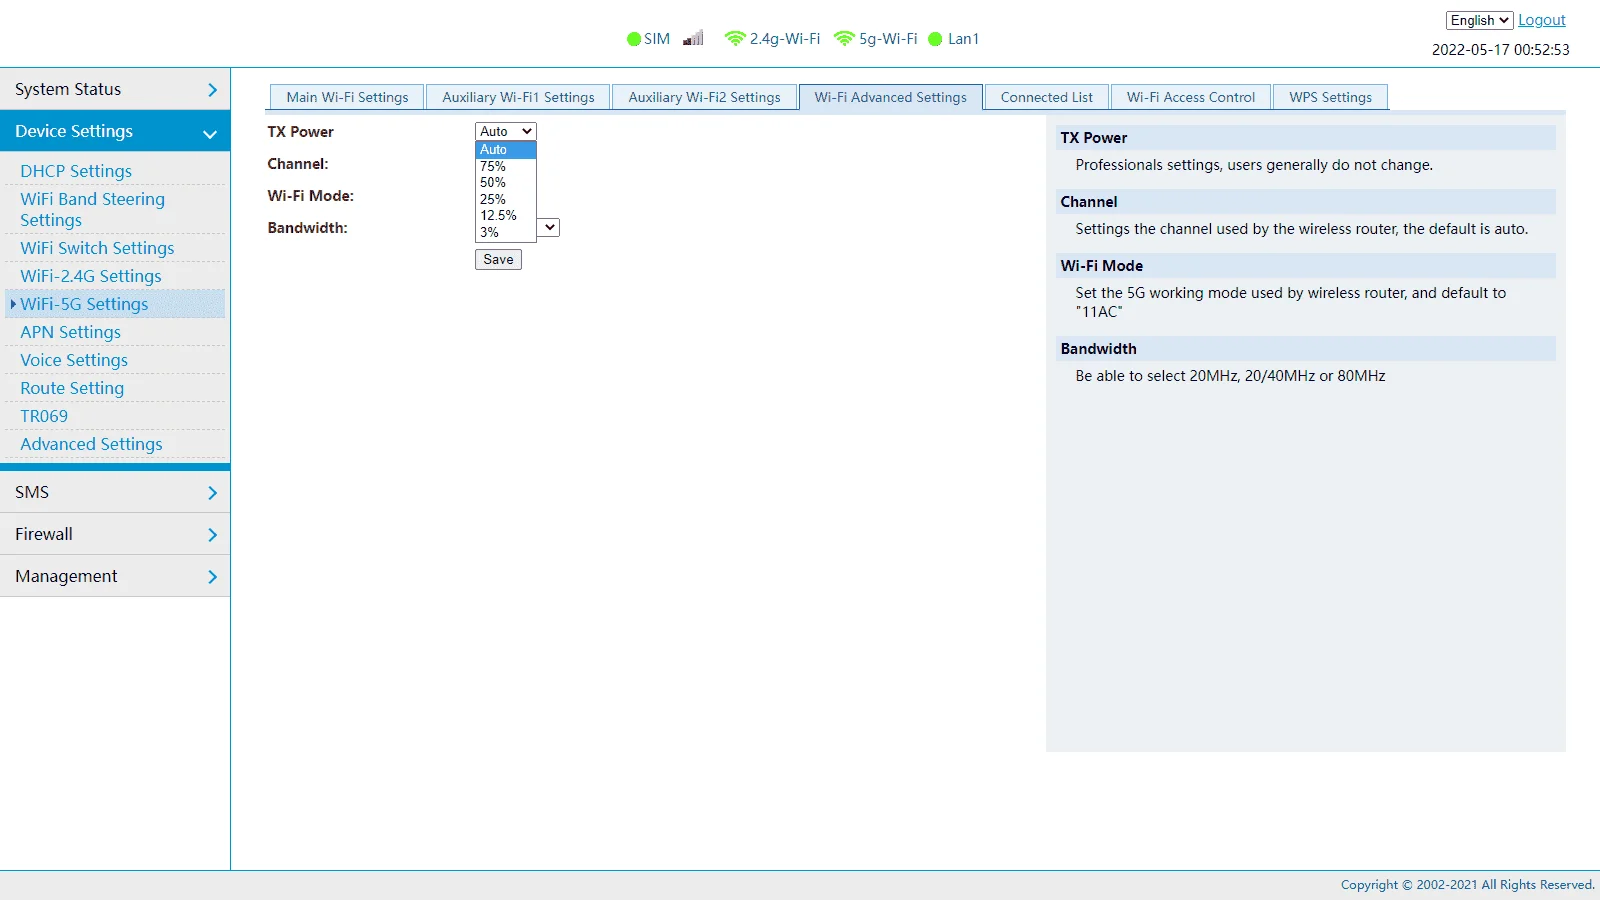Switch to Main Wi-Fi Settings tab
The image size is (1600, 900).
(x=347, y=97)
